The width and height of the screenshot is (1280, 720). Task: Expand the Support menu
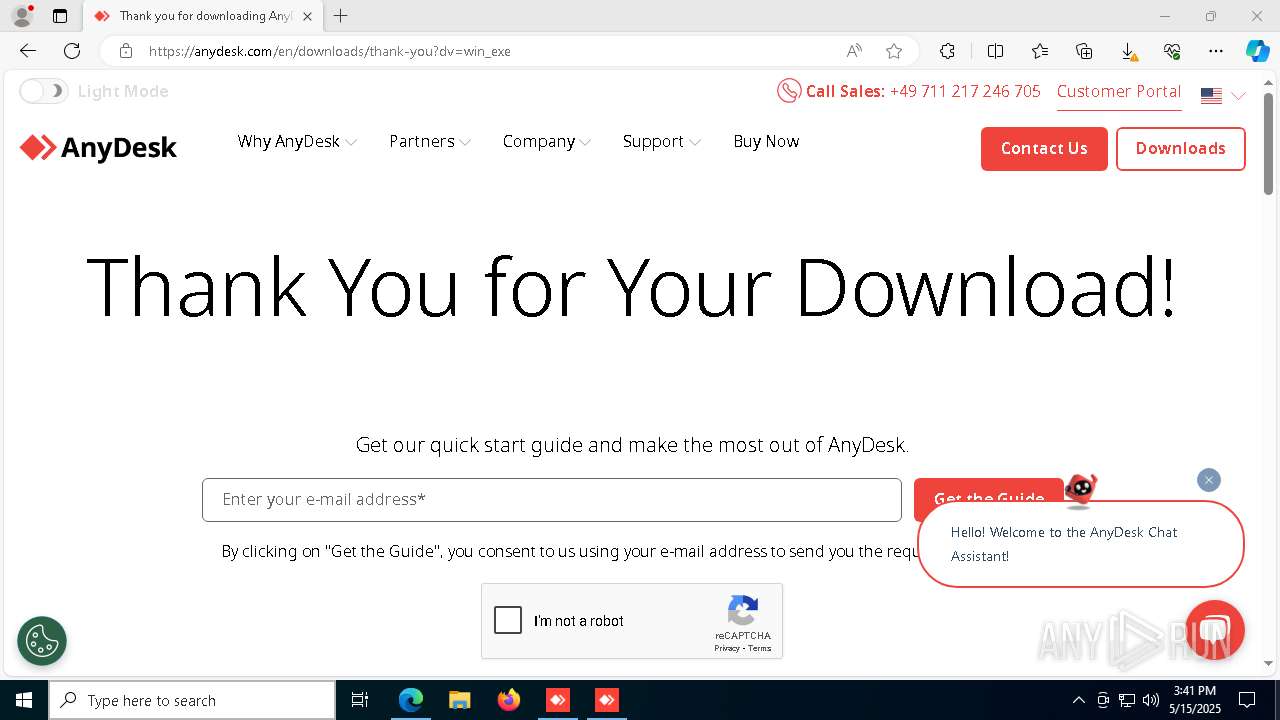[661, 142]
